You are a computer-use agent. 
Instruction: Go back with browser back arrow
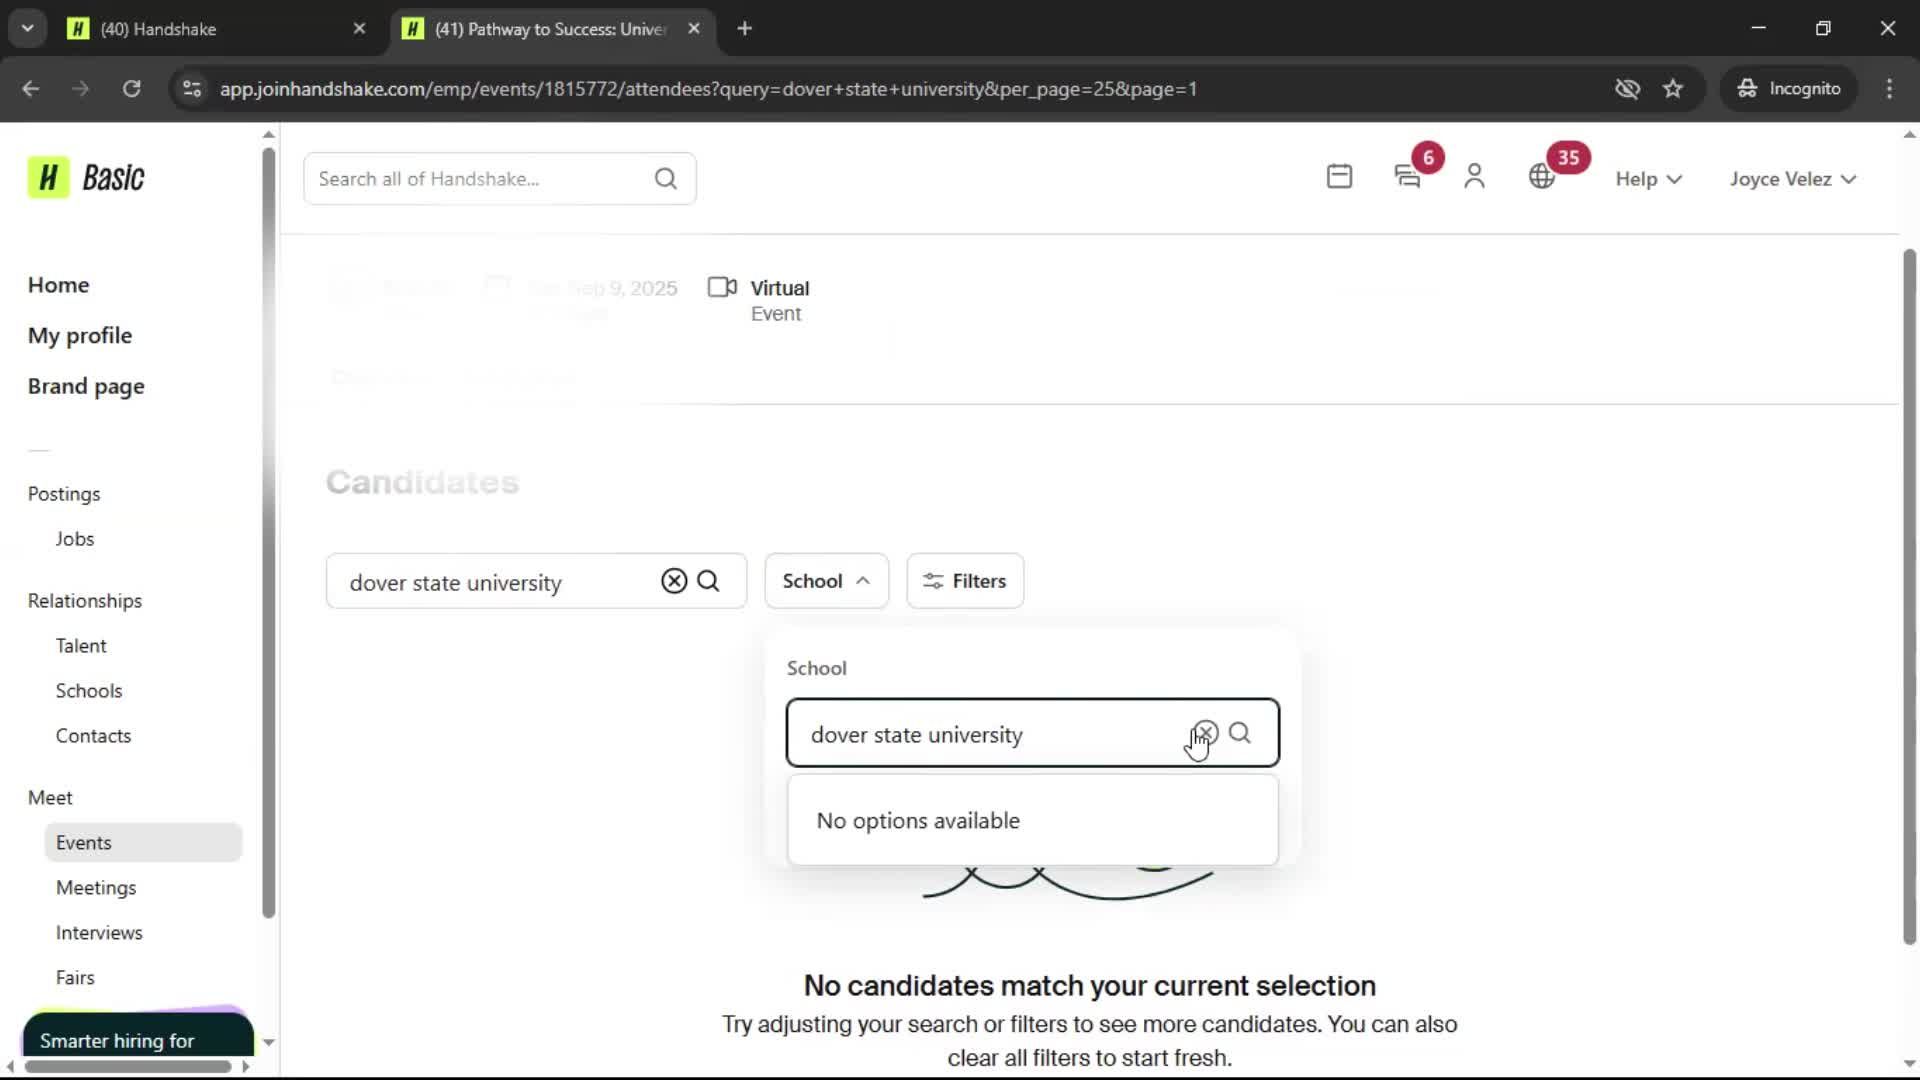click(x=31, y=89)
